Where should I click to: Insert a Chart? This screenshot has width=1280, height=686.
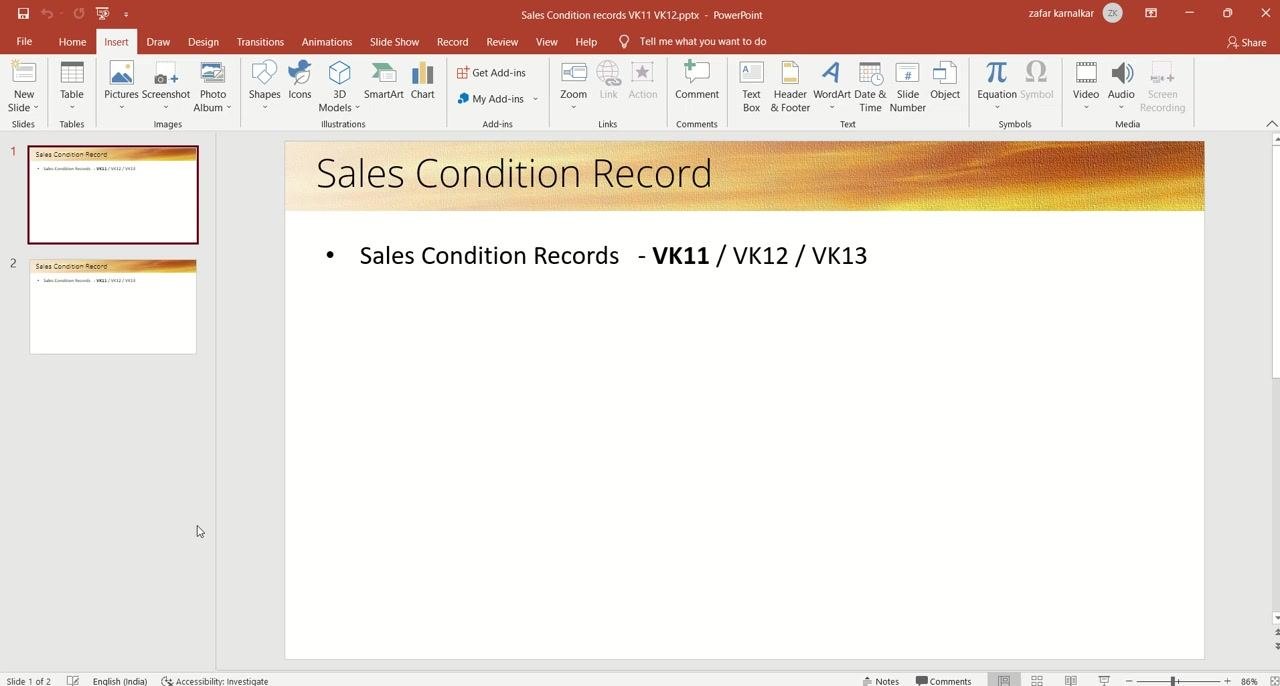click(x=423, y=80)
